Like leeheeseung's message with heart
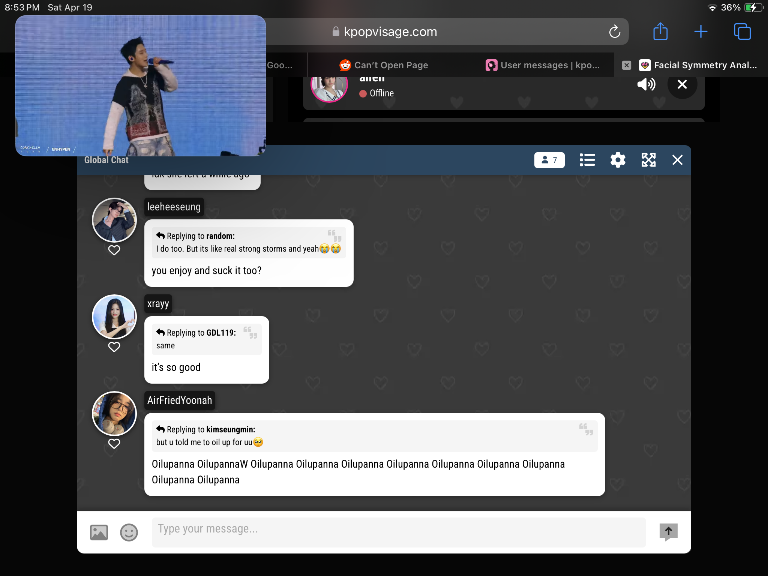Image resolution: width=768 pixels, height=576 pixels. tap(114, 250)
